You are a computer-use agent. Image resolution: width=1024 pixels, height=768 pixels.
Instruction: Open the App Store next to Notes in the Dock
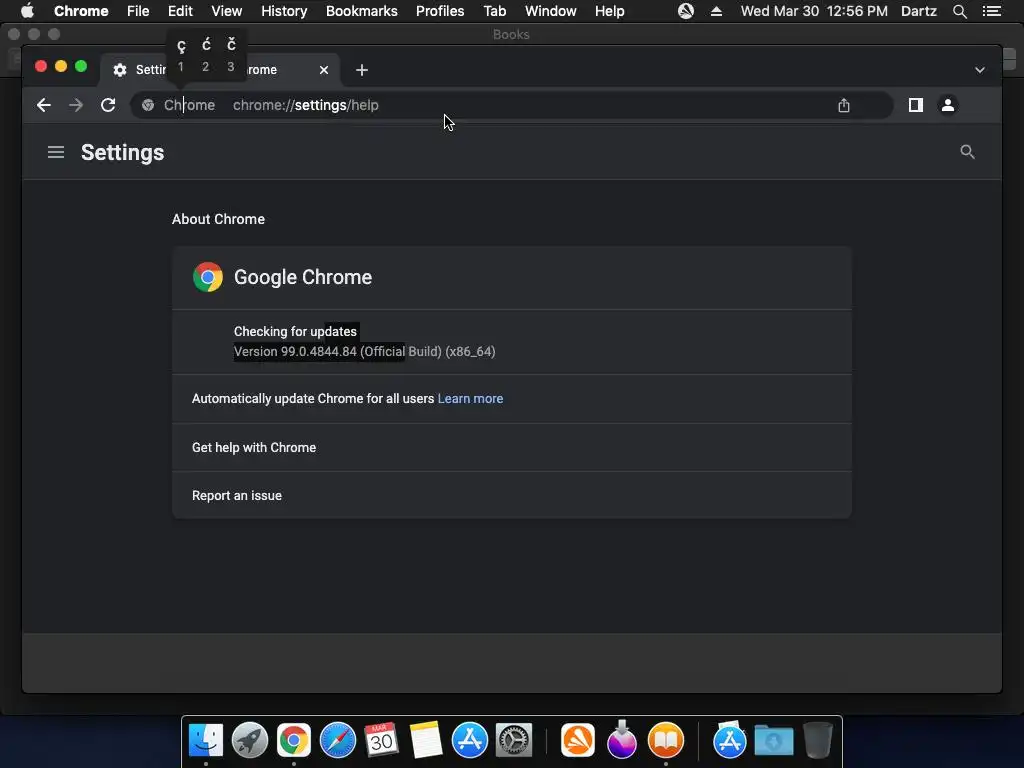(470, 741)
